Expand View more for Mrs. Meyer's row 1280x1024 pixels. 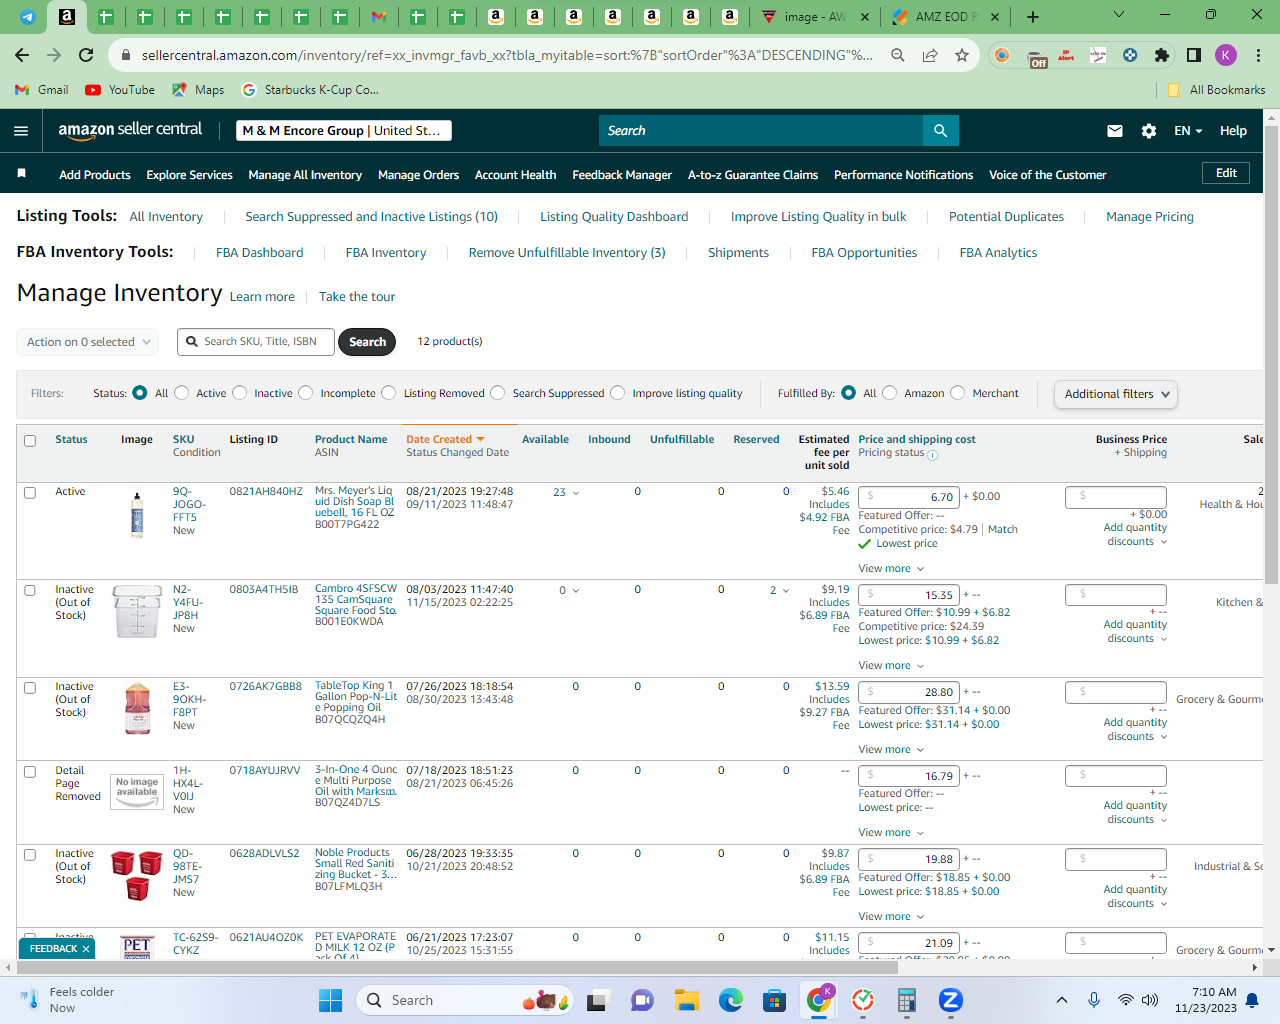(891, 569)
